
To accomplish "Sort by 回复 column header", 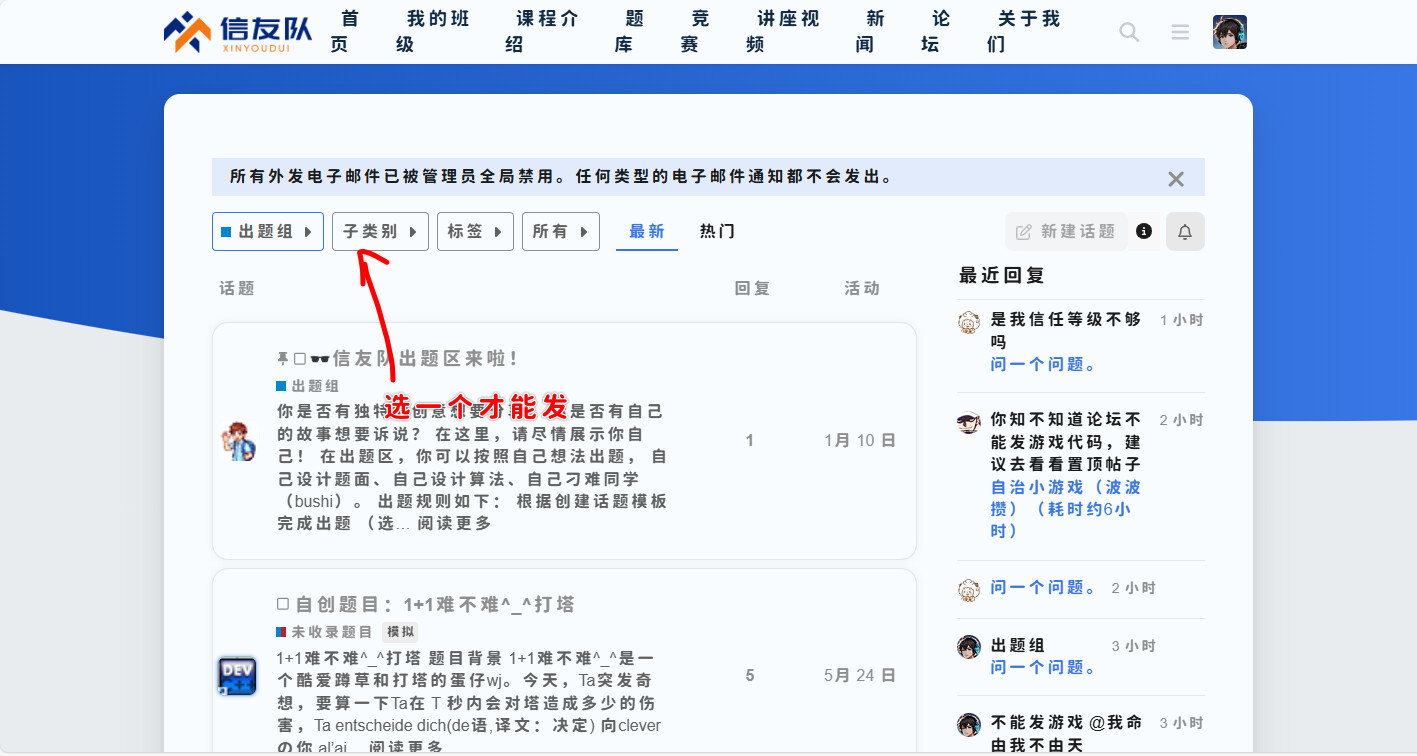I will (x=752, y=288).
